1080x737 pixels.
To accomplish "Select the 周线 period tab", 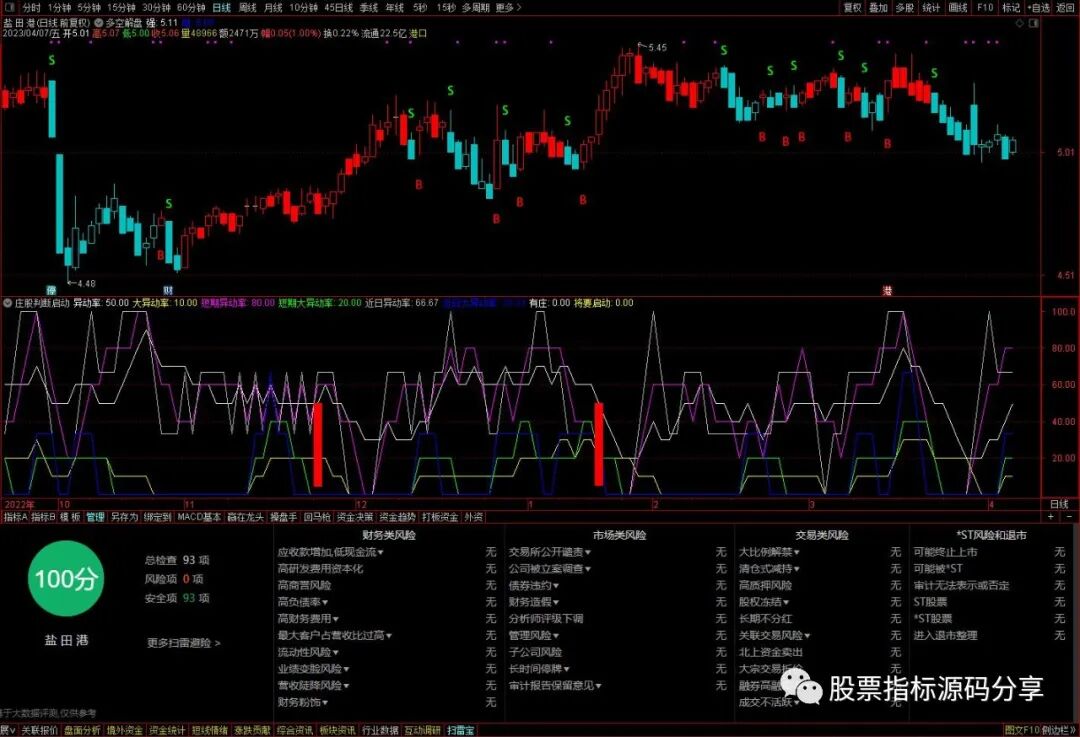I will 247,8.
